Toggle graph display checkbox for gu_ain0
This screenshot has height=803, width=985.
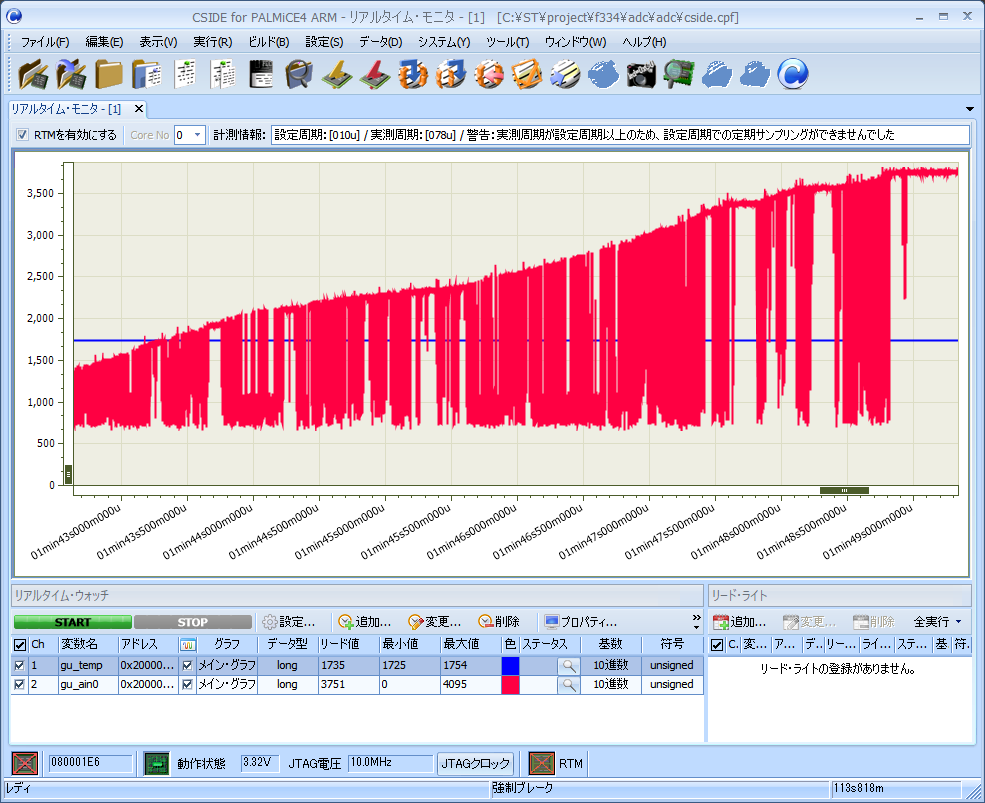(187, 684)
